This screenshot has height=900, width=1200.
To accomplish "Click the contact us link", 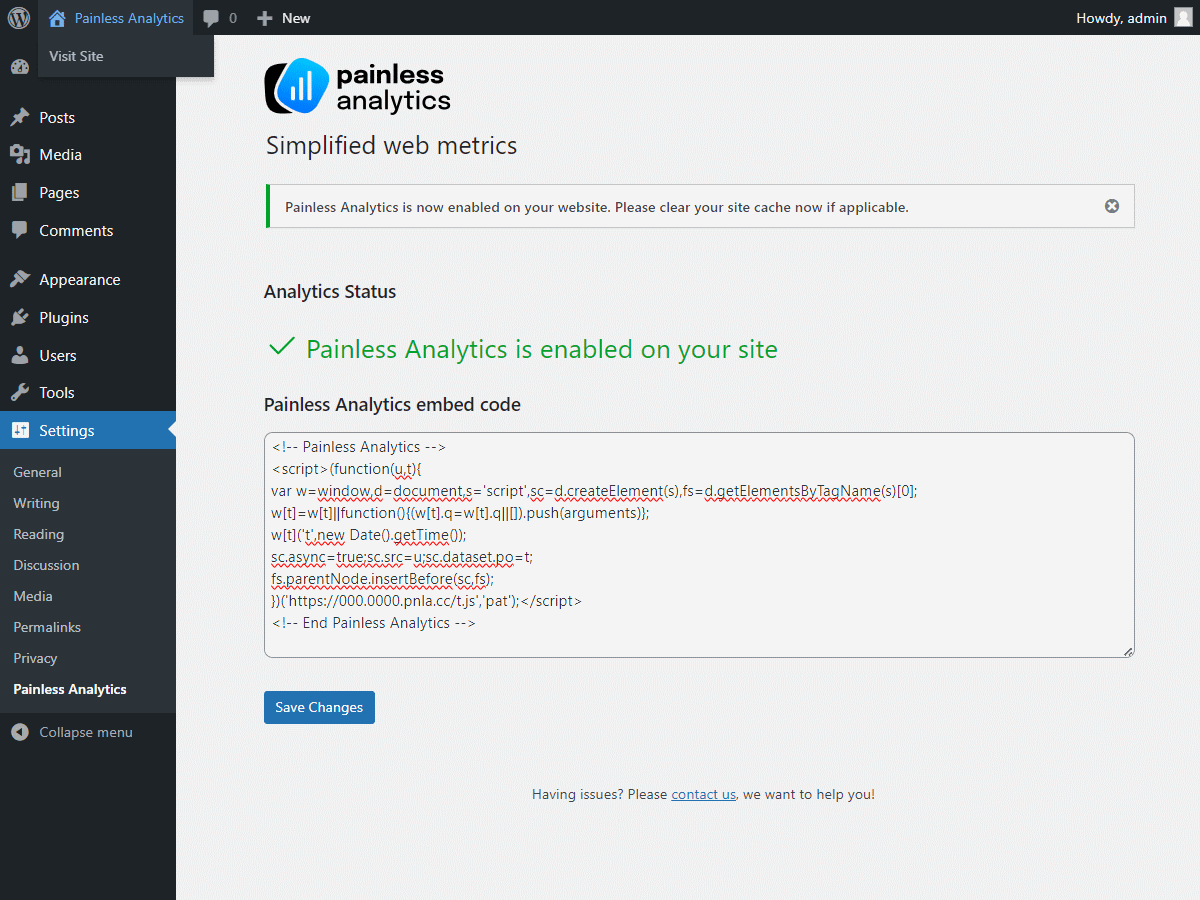I will 703,794.
